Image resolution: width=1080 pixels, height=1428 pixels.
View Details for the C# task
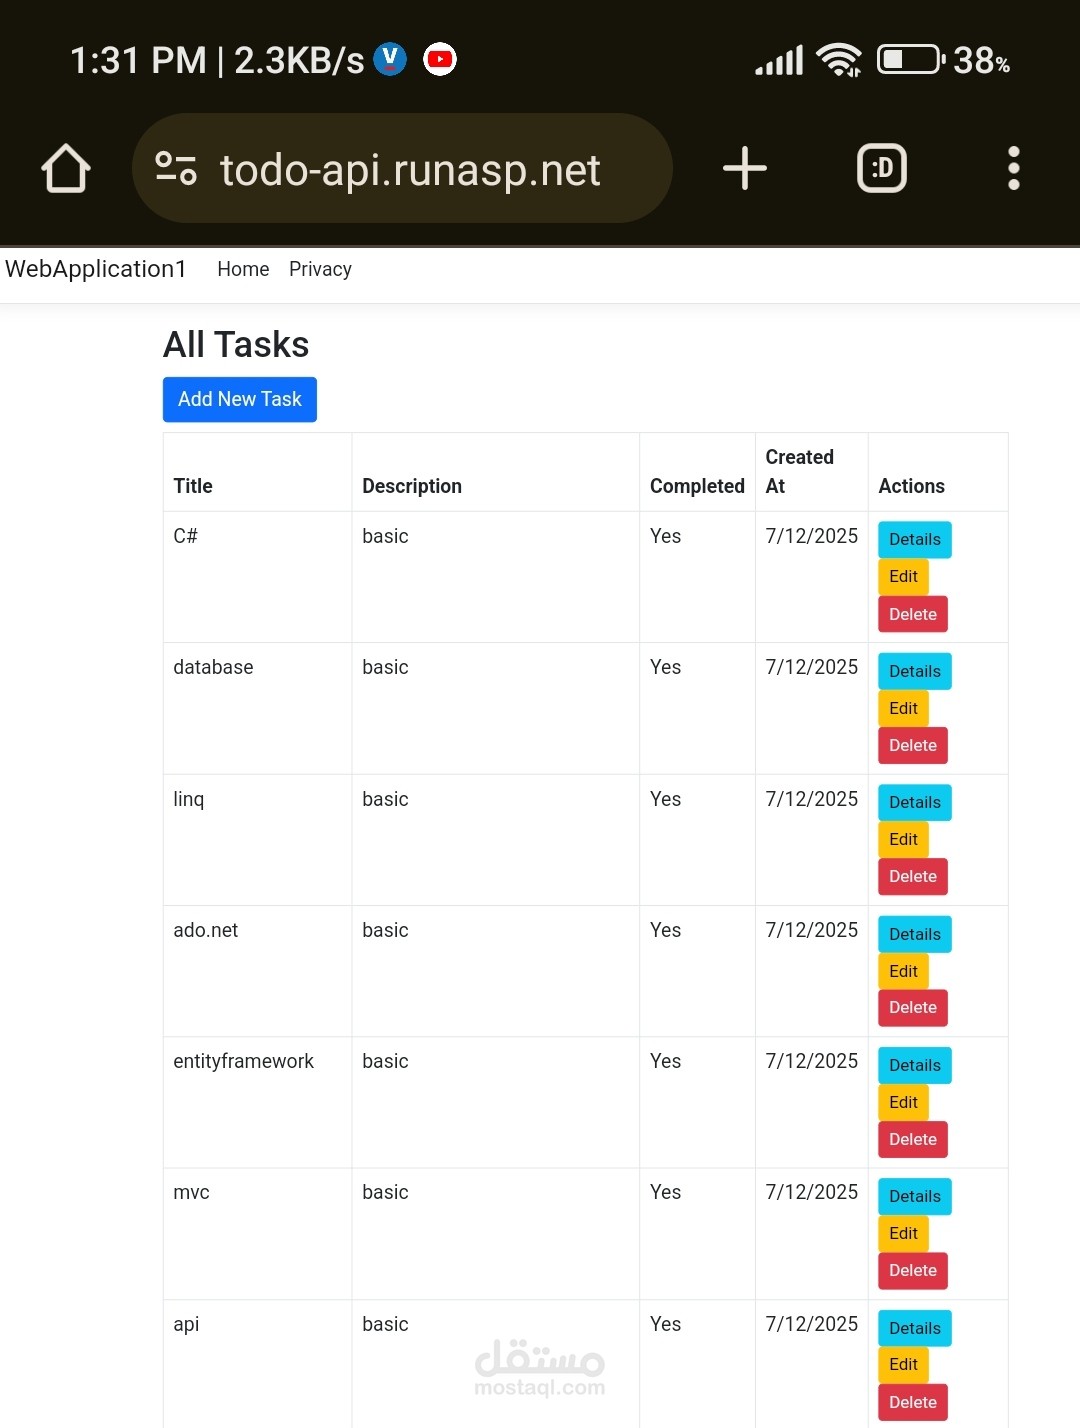click(915, 539)
